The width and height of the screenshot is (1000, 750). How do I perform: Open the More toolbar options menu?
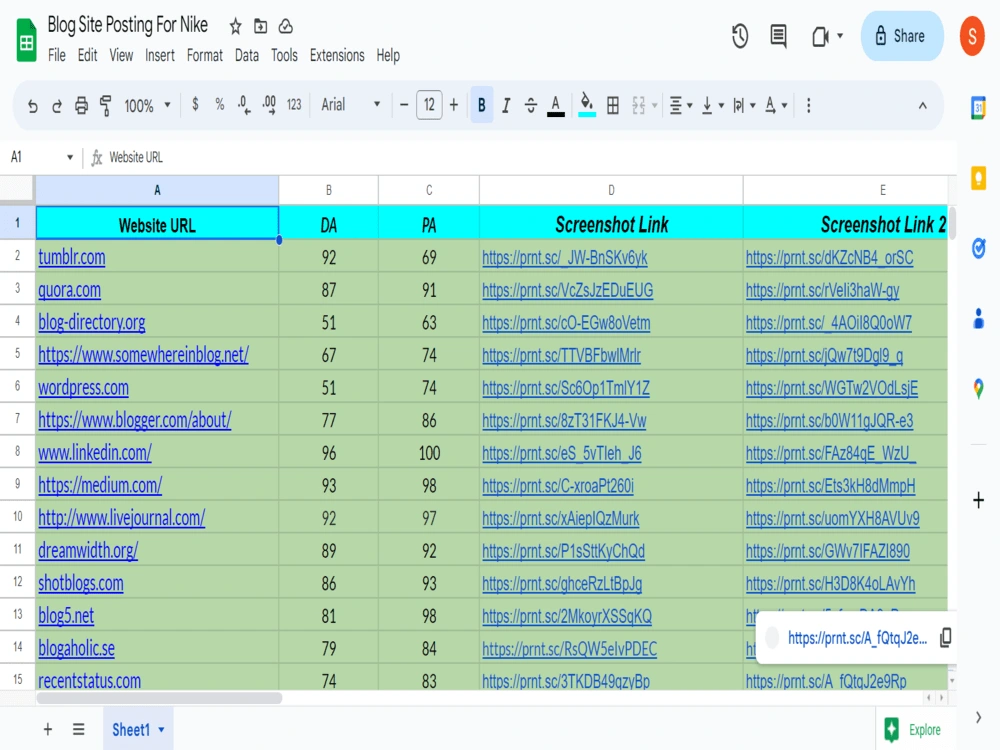[x=809, y=105]
